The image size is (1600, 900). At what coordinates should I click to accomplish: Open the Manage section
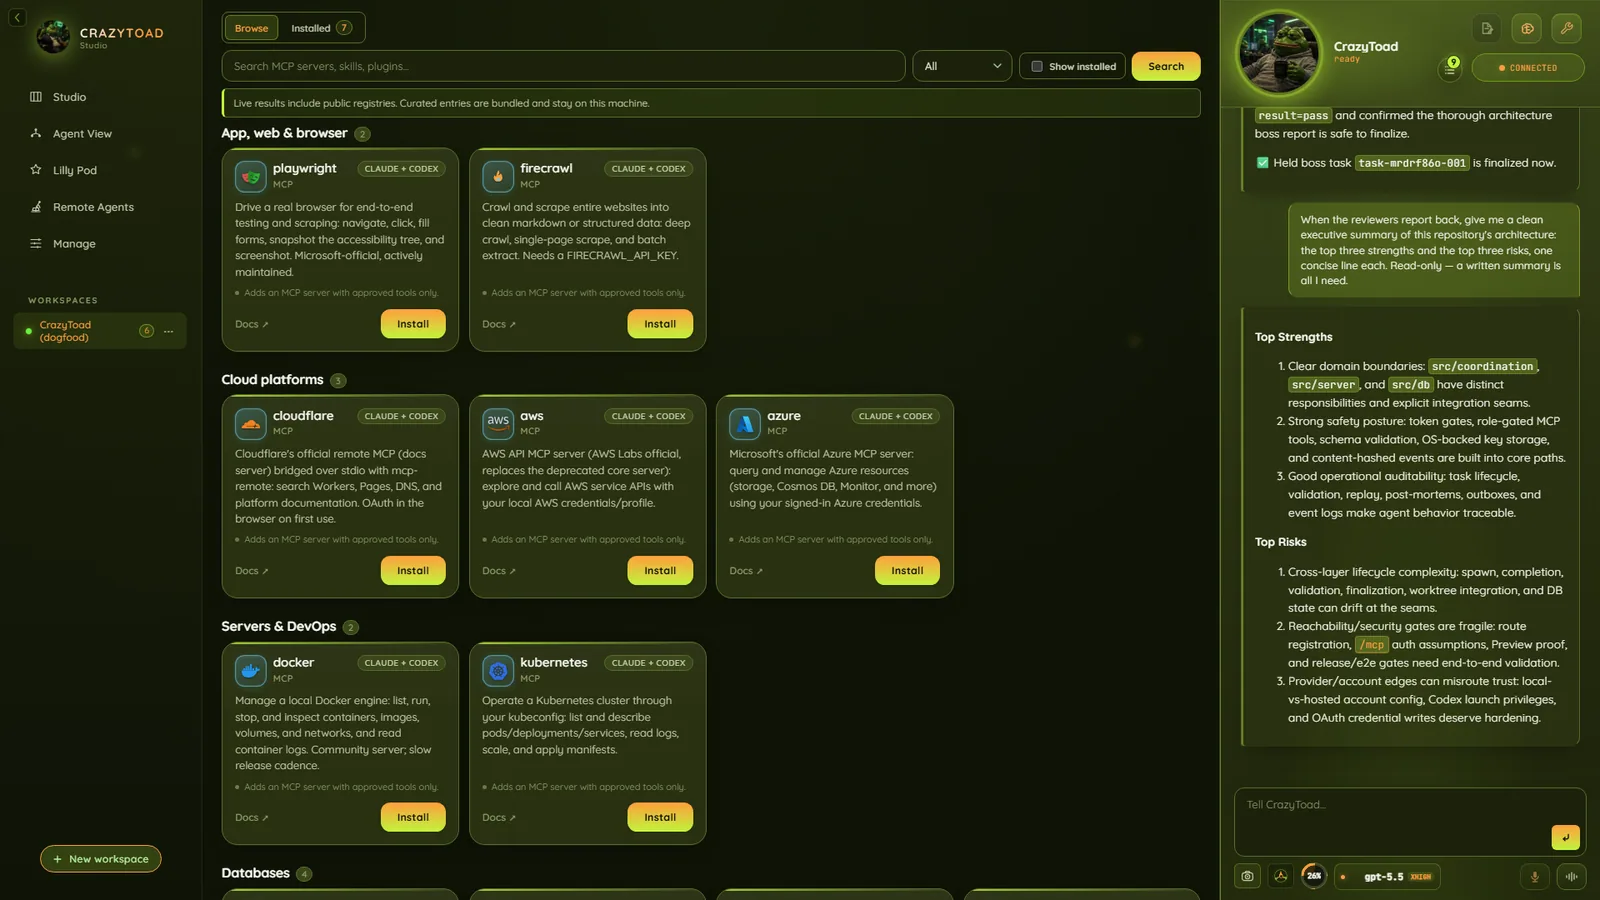[74, 244]
